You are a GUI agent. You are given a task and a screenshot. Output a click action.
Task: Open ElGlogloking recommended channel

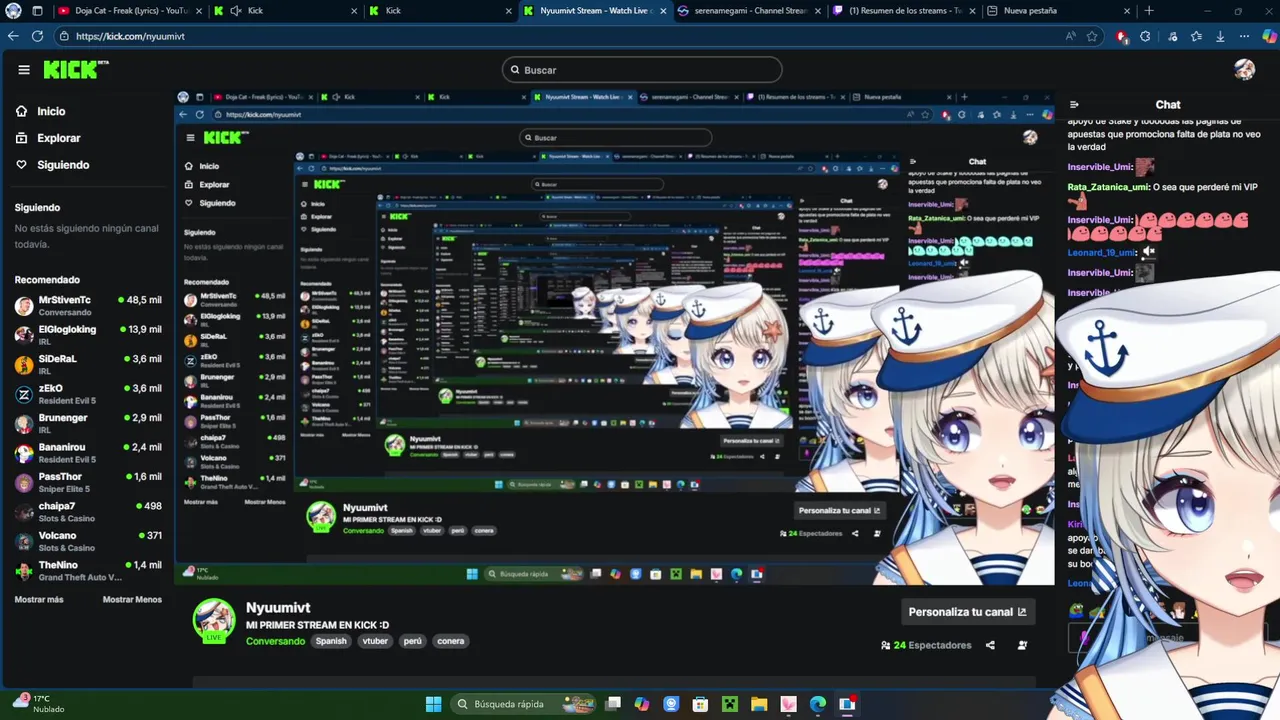pyautogui.click(x=88, y=335)
